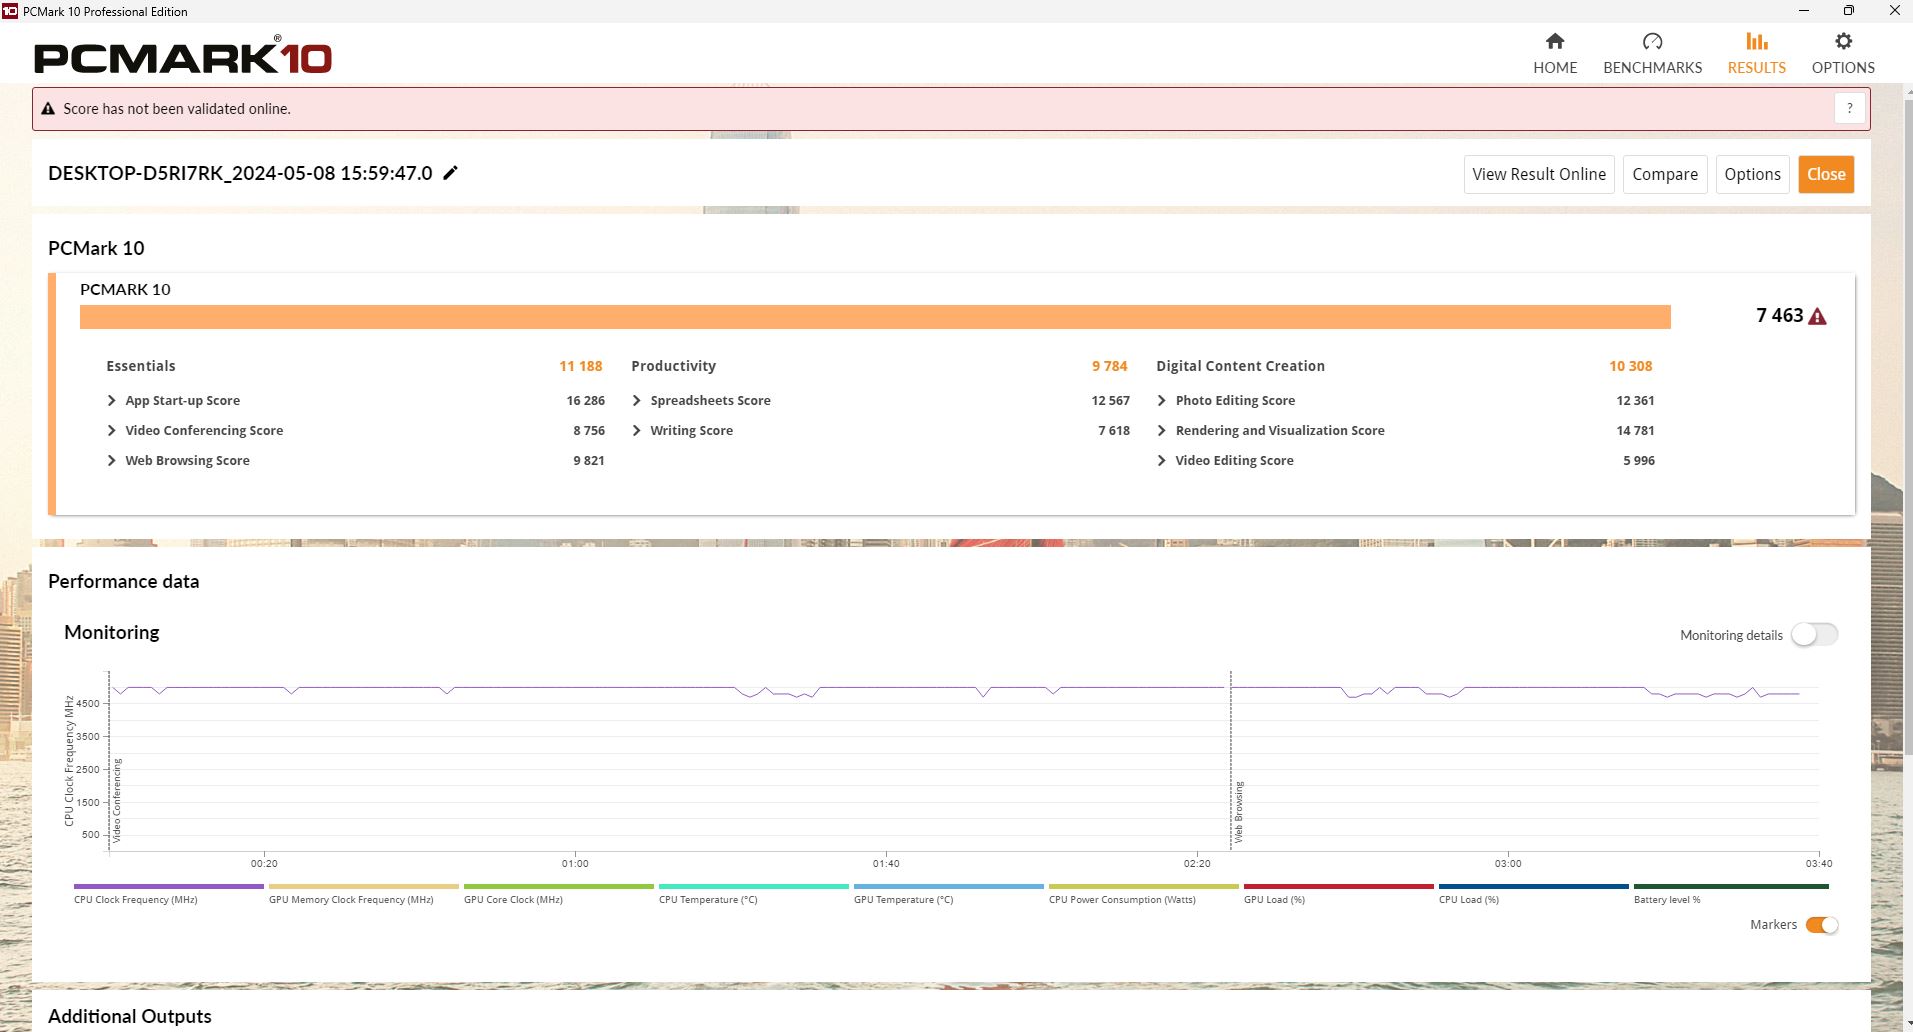Expand Spreadsheets Score
1913x1032 pixels.
pyautogui.click(x=636, y=400)
